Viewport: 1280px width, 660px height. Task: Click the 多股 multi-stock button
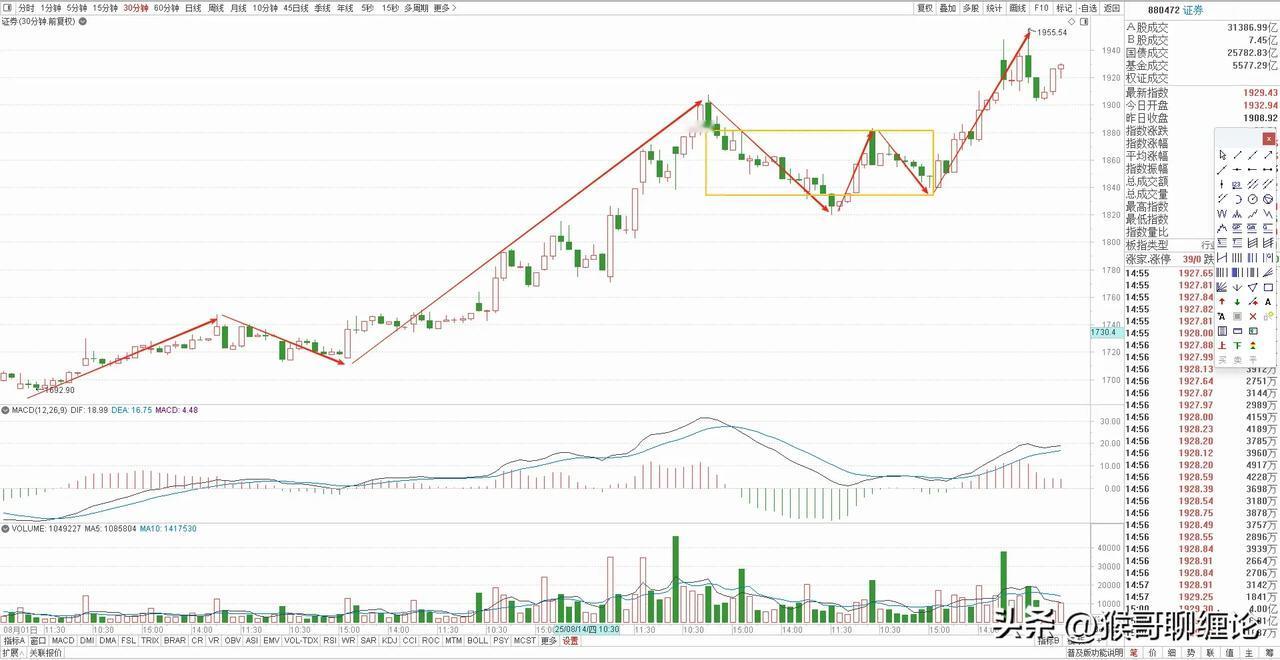(971, 8)
